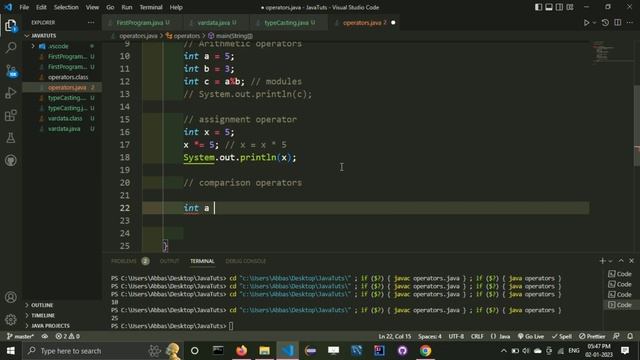Open the Manage gear icon

click(x=11, y=319)
